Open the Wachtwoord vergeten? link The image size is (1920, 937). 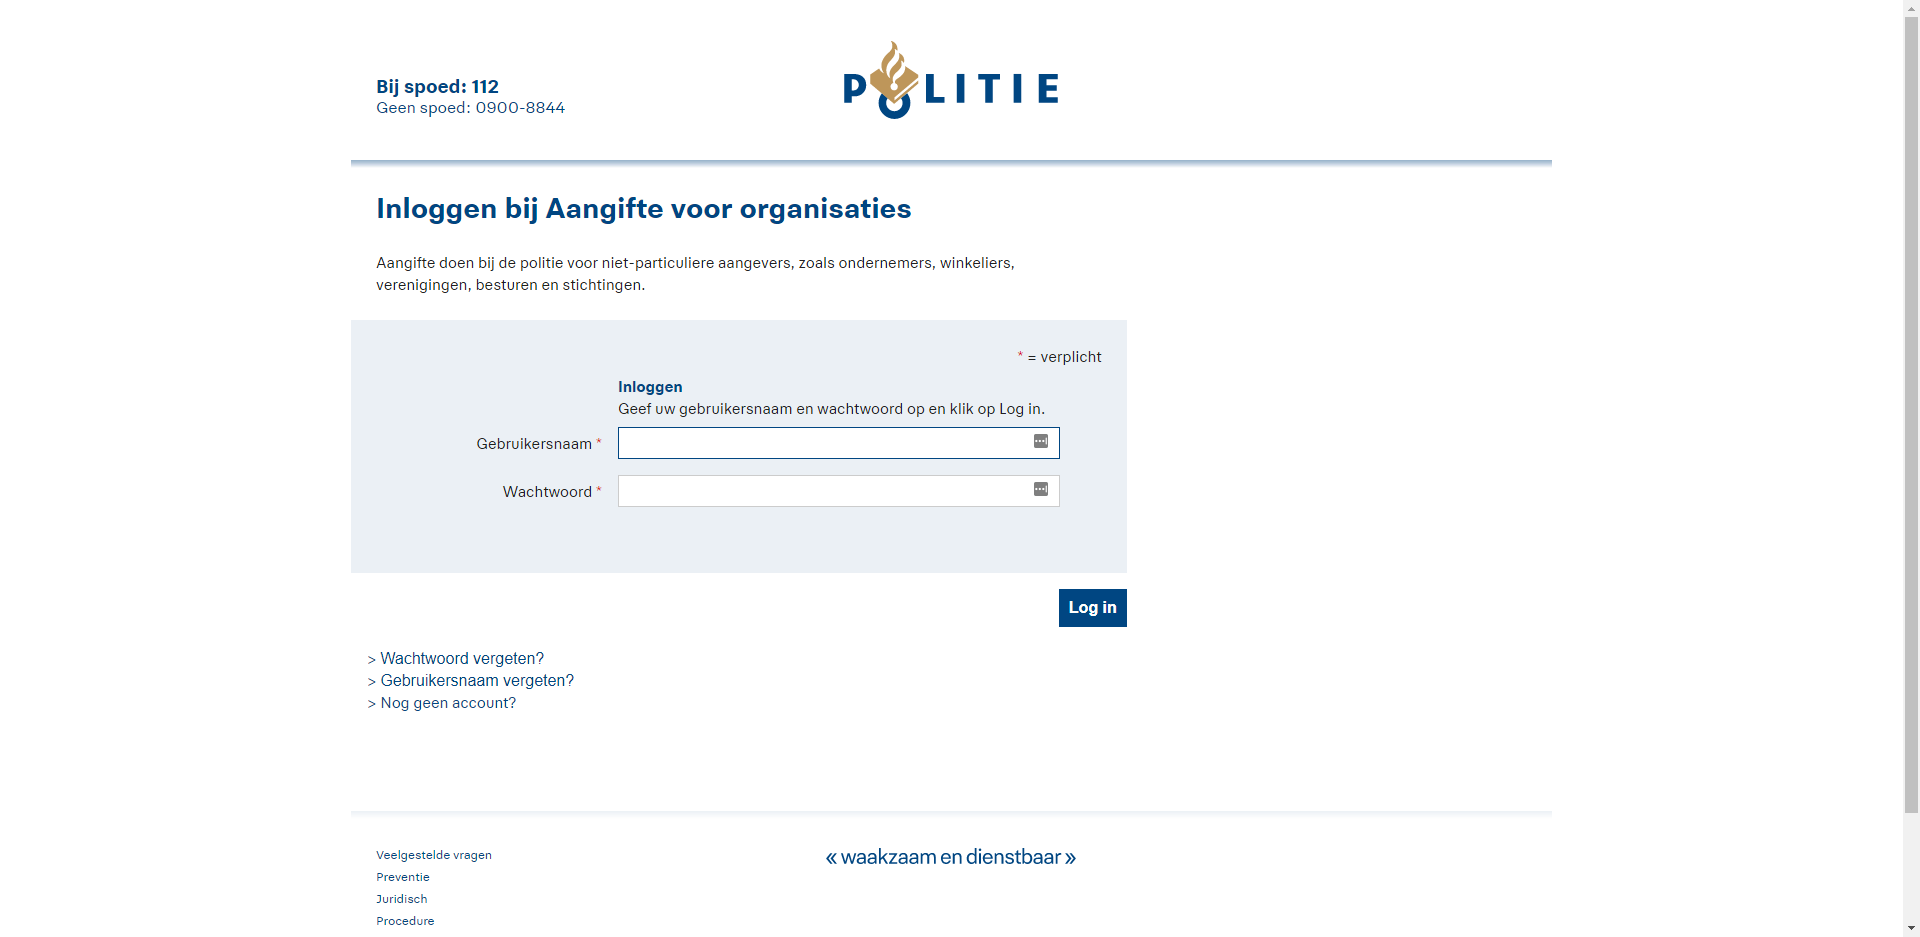(462, 659)
